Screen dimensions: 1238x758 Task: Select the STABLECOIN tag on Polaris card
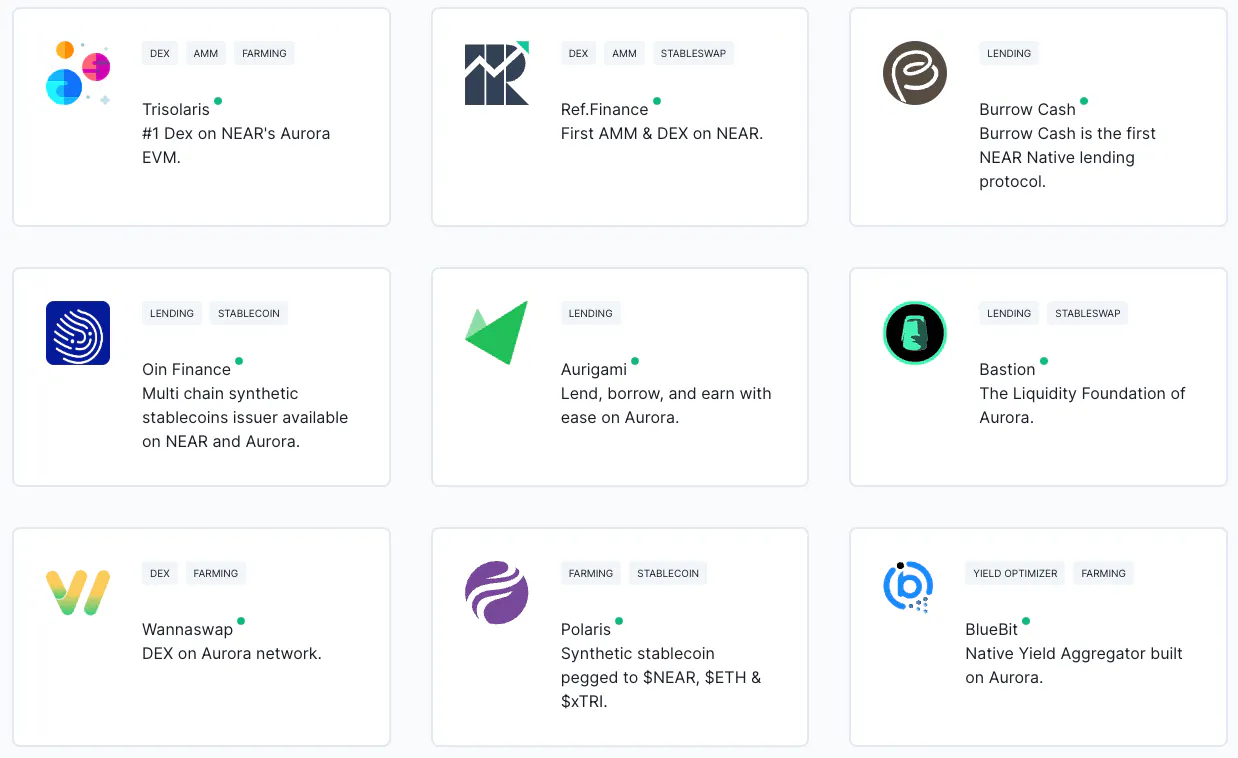click(668, 573)
